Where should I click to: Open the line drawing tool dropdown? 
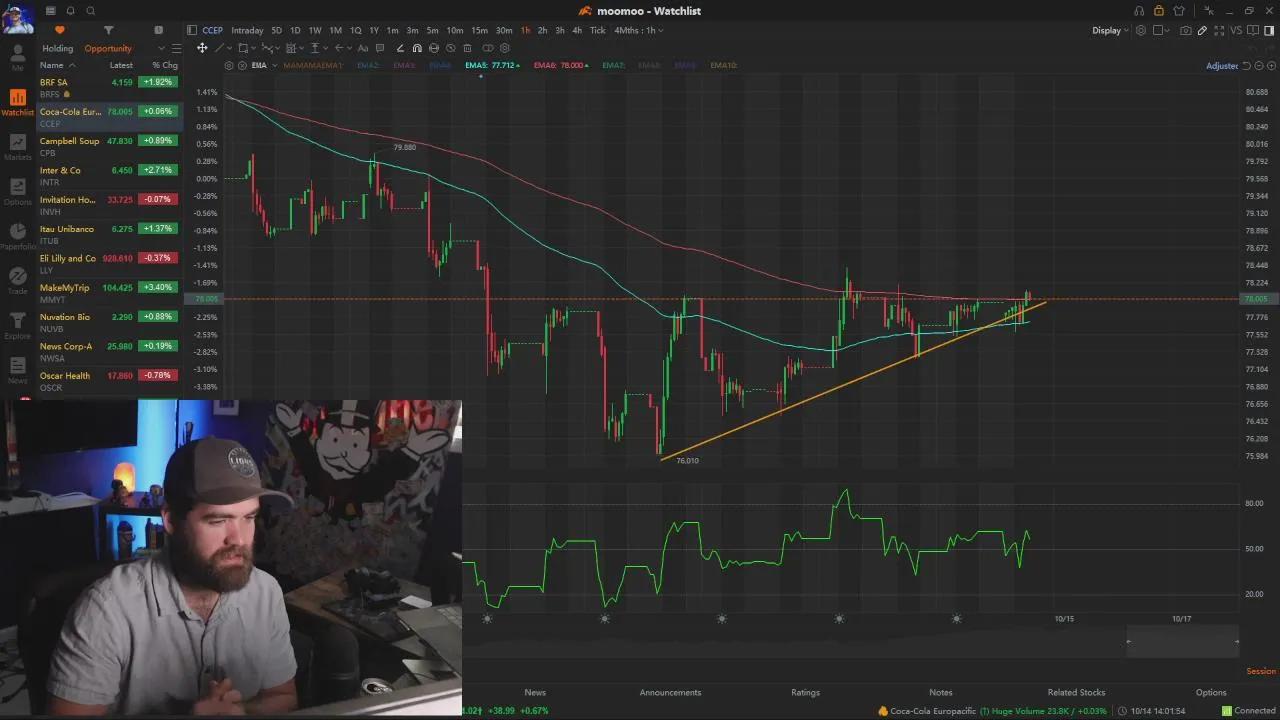(229, 48)
